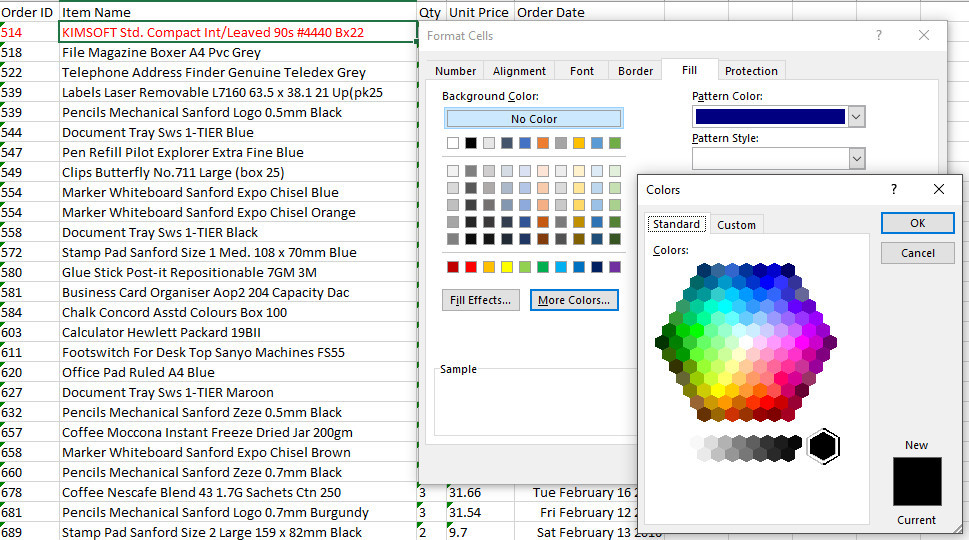
Task: Choose dark red standard color swatch
Action: pyautogui.click(x=453, y=267)
